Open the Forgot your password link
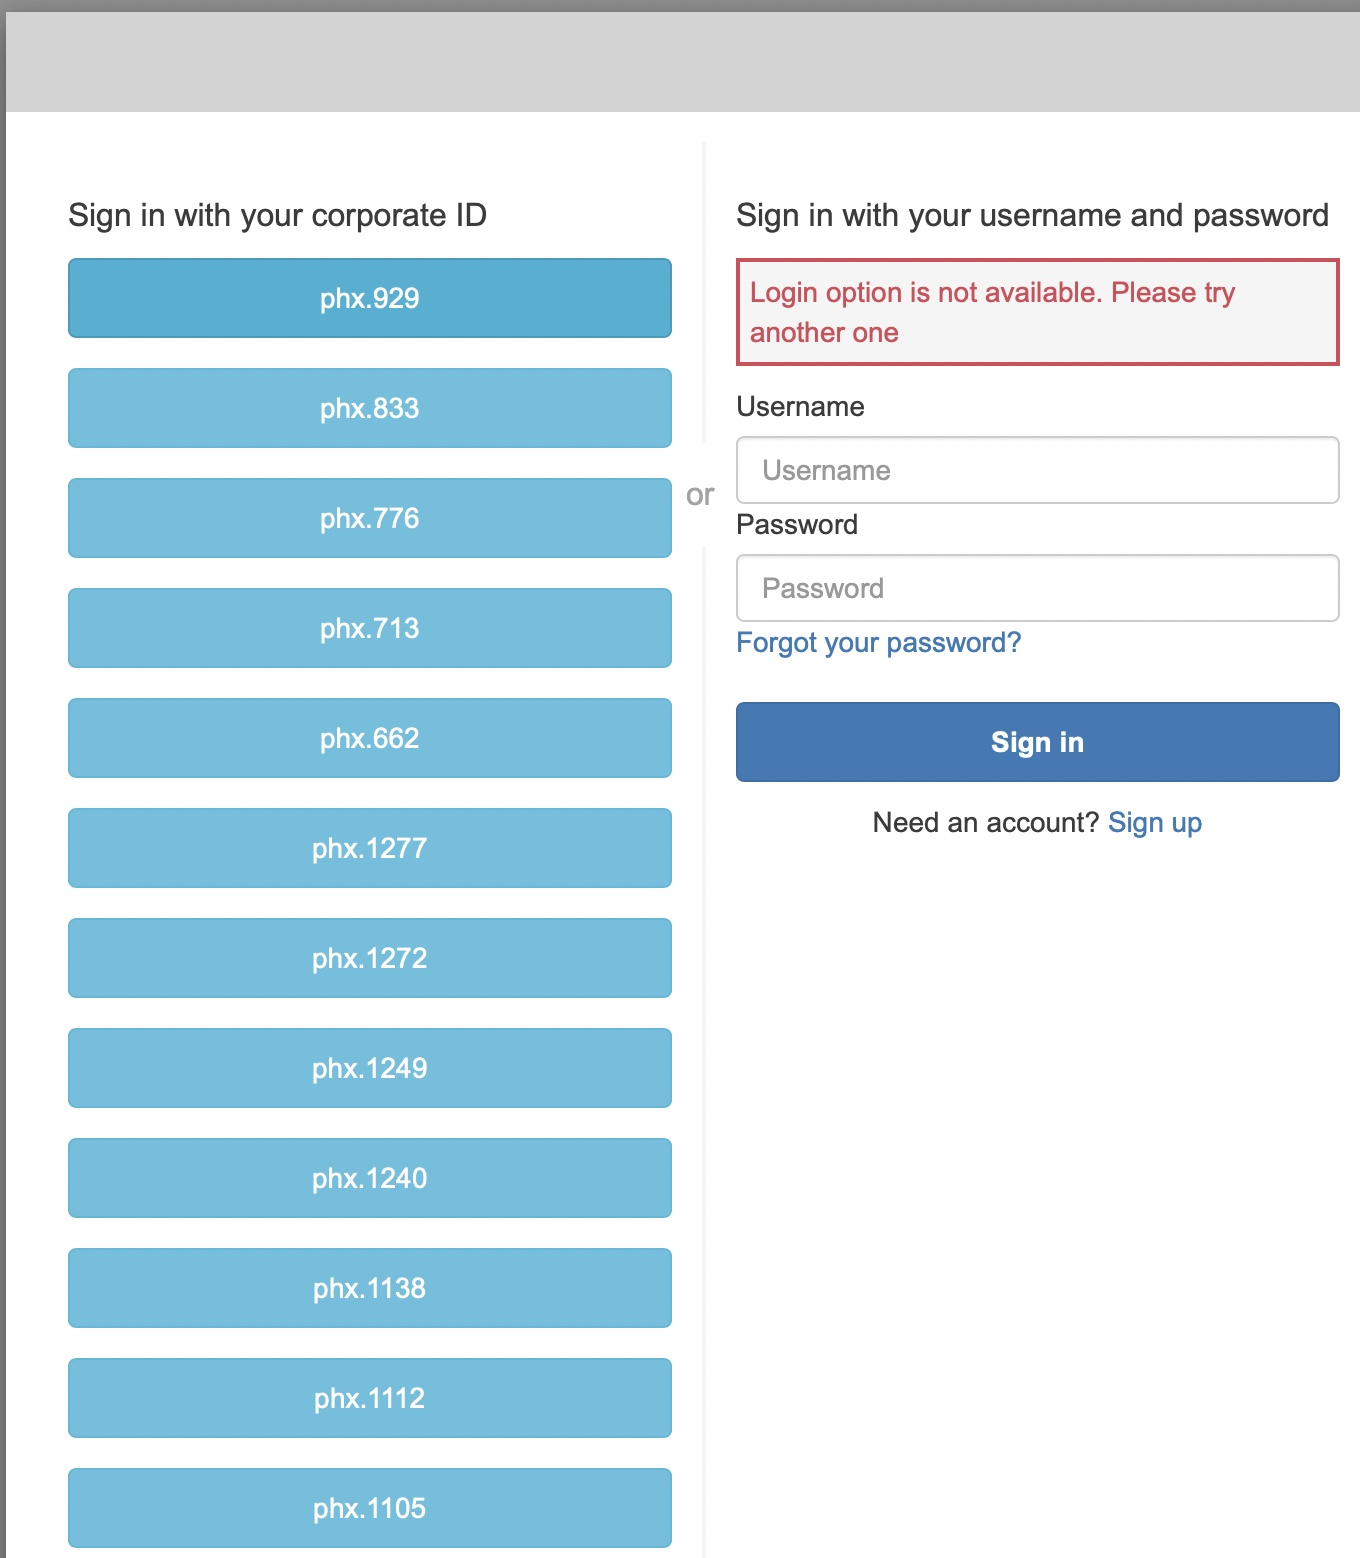Image resolution: width=1360 pixels, height=1558 pixels. point(878,642)
